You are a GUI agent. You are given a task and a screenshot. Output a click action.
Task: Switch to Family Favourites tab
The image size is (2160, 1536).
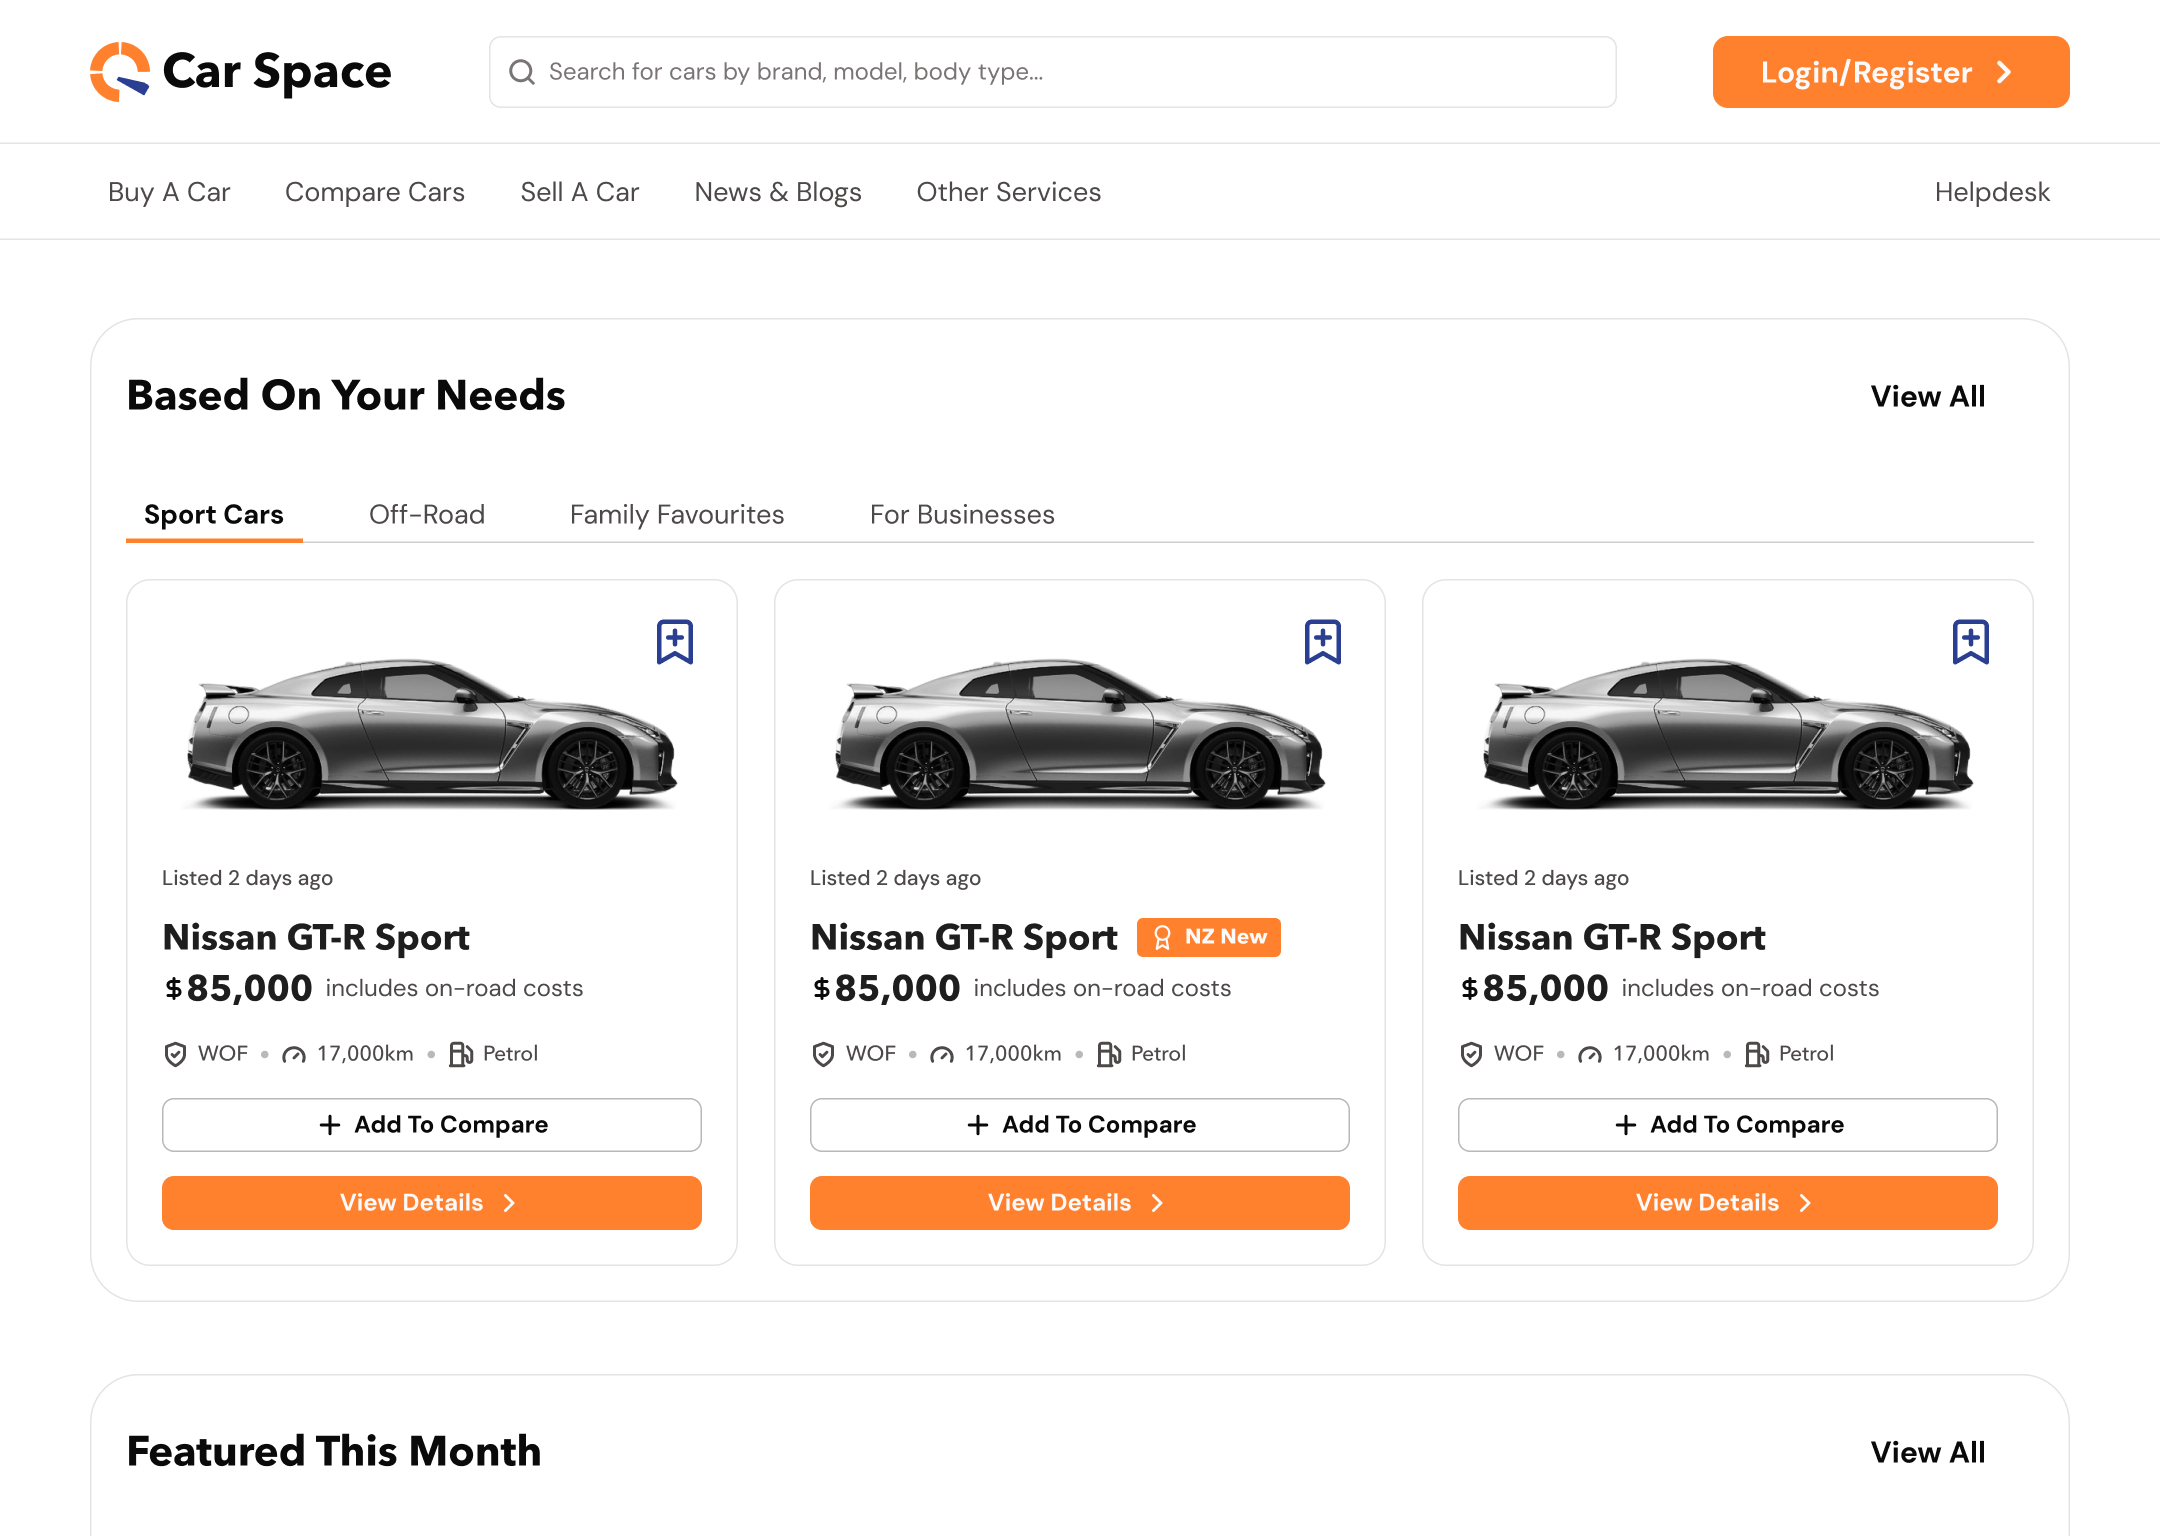(677, 515)
